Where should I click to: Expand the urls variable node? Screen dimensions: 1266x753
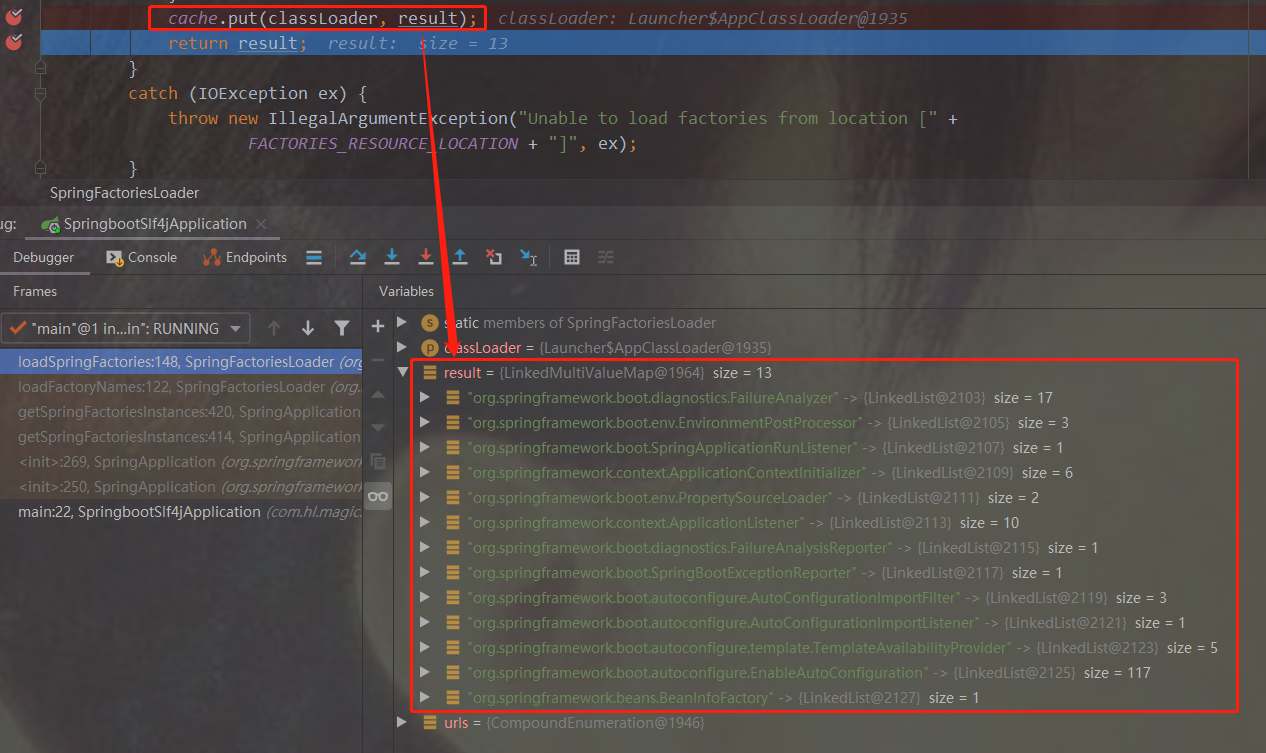(402, 722)
